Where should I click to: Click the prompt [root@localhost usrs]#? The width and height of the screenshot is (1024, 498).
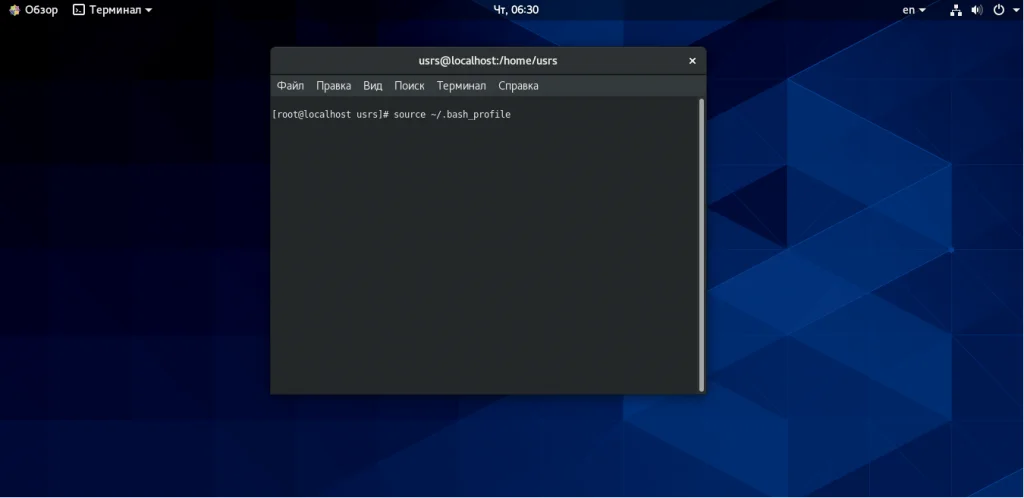pyautogui.click(x=330, y=115)
